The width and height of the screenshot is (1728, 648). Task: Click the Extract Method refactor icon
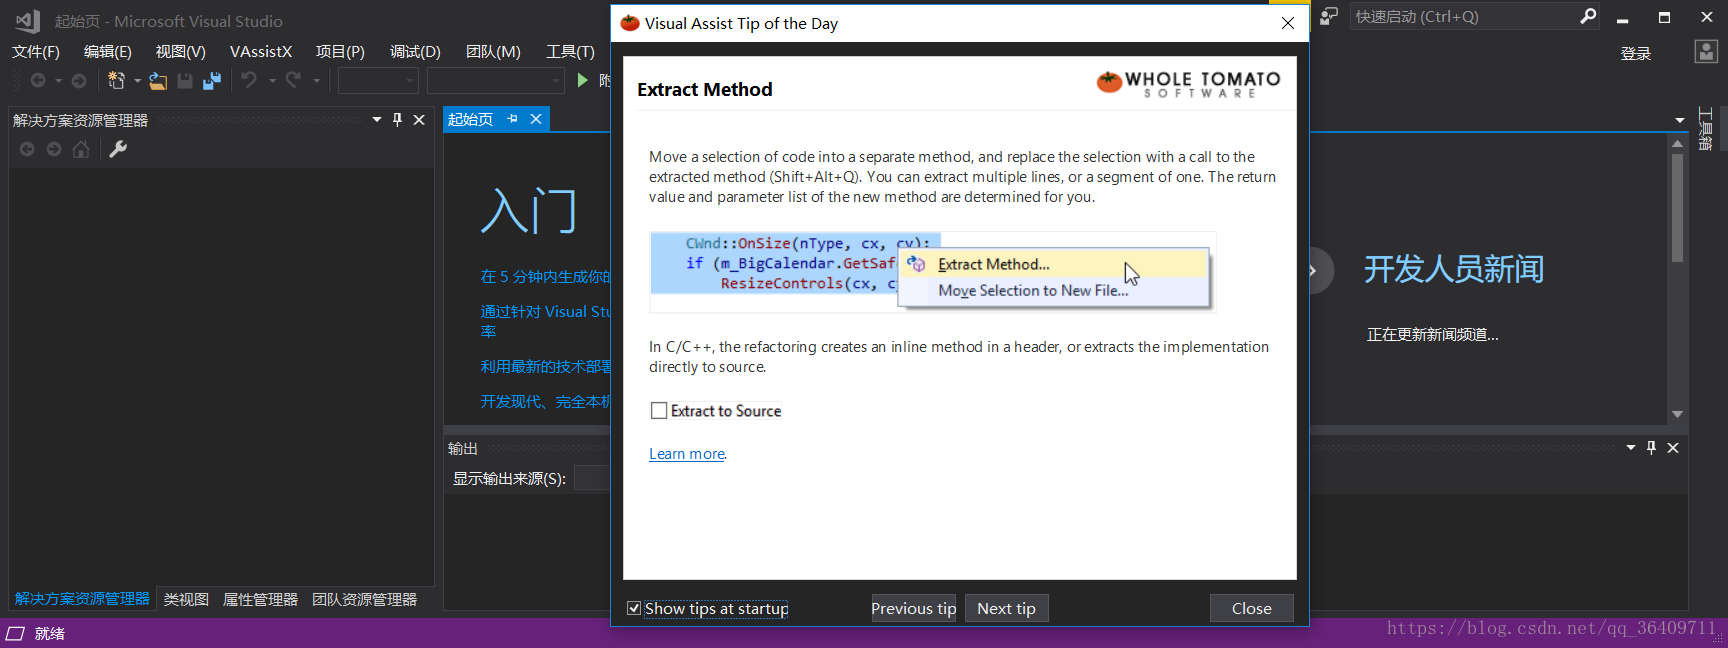[916, 264]
